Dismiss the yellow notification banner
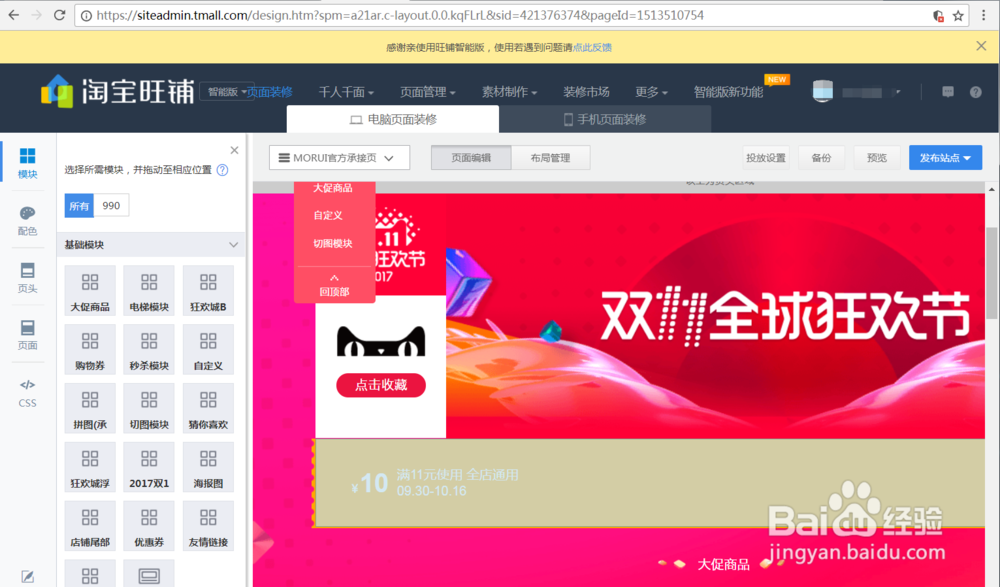The height and width of the screenshot is (587, 1000). coord(981,45)
